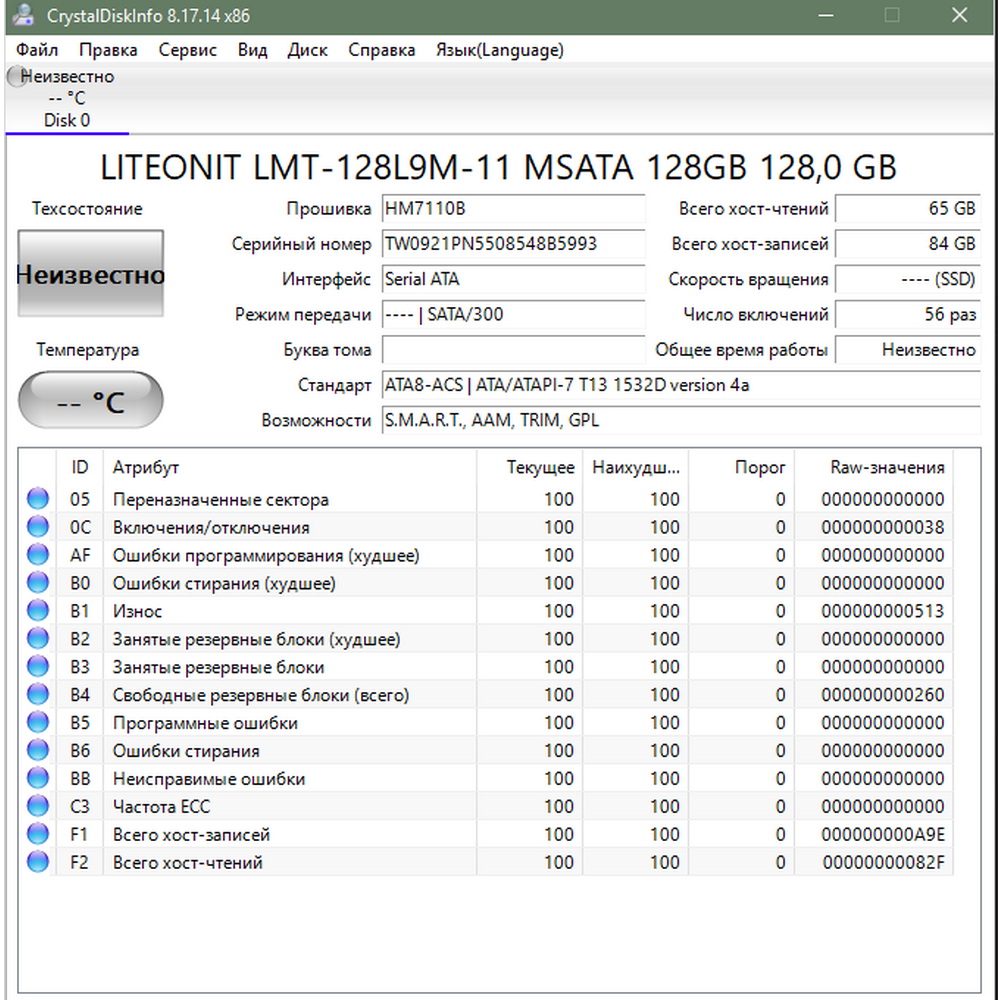Click the status orb beside Переназначенные сектора
Screen dimensions: 1000x1000
38,499
